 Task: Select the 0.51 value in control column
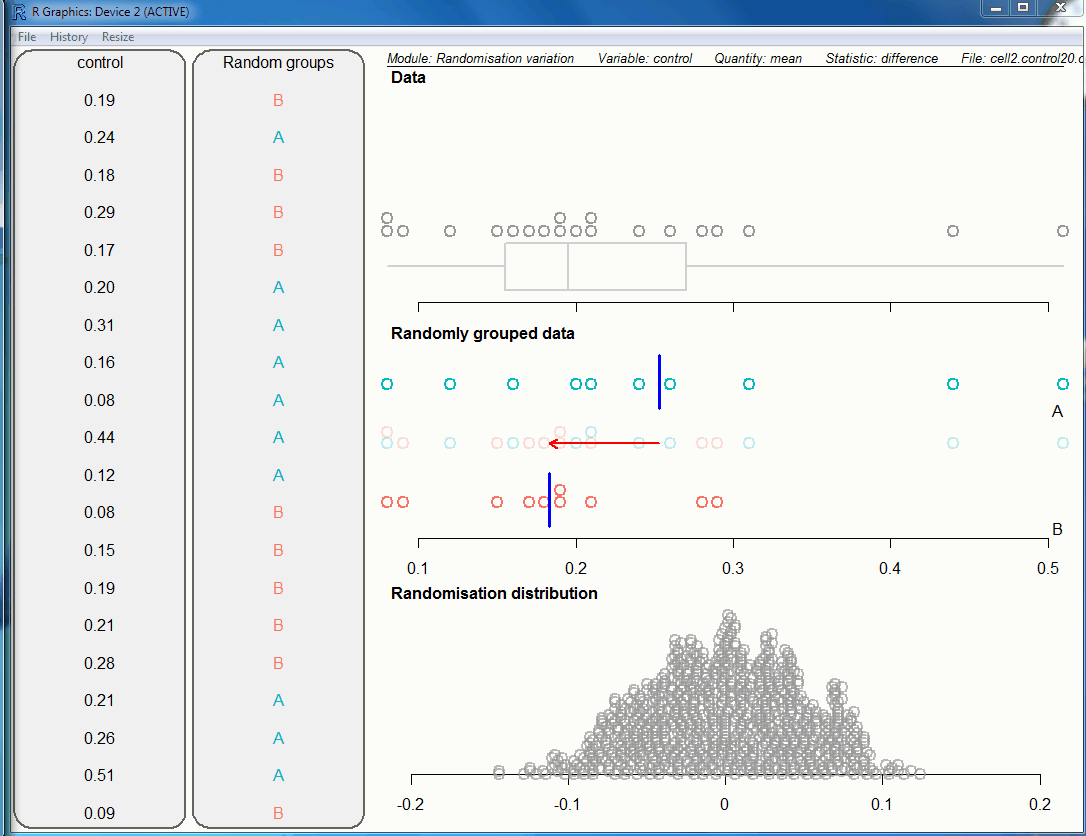coord(100,775)
